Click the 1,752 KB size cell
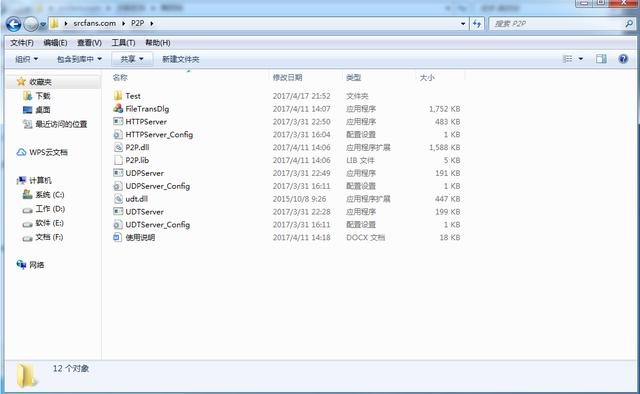This screenshot has height=394, width=640. click(444, 109)
